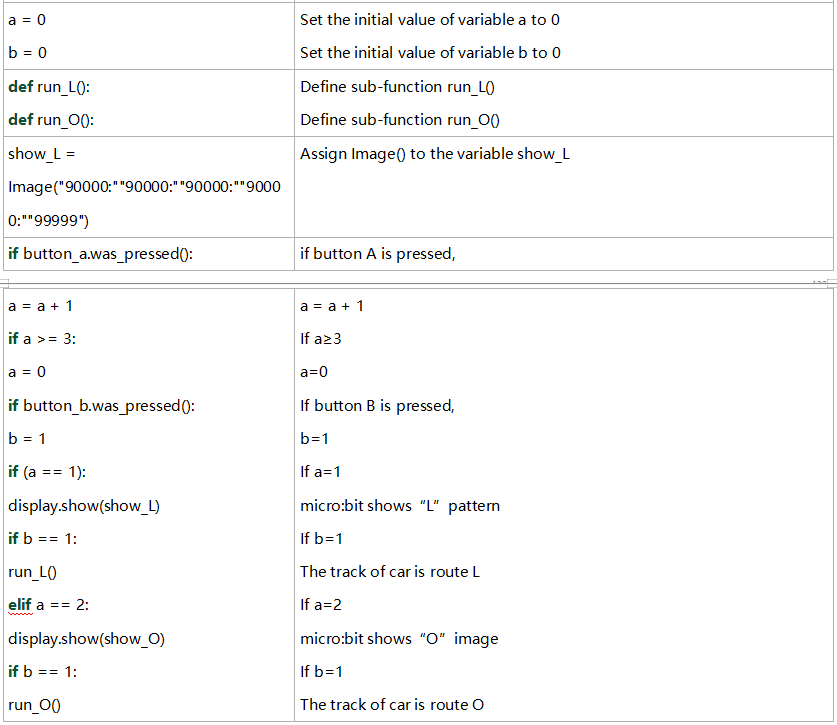The image size is (837, 725).
Task: Click the 'Define sub-function run_L()' description
Action: (397, 86)
